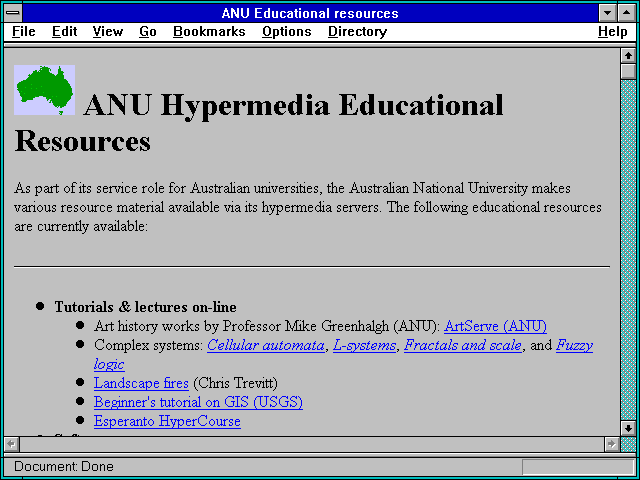Click the ANU Hypermedia Educational Resources heading
The height and width of the screenshot is (480, 640).
259,122
